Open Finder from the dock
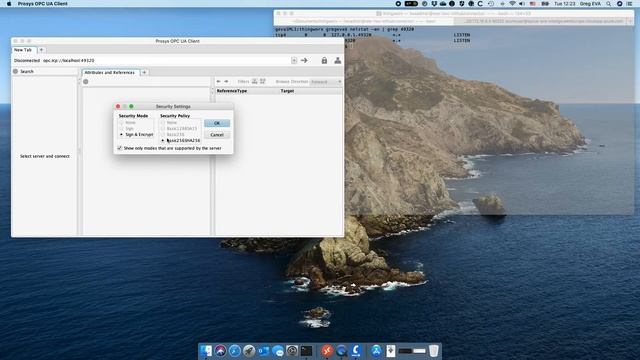Screen dimensions: 640x360 [x=206, y=351]
